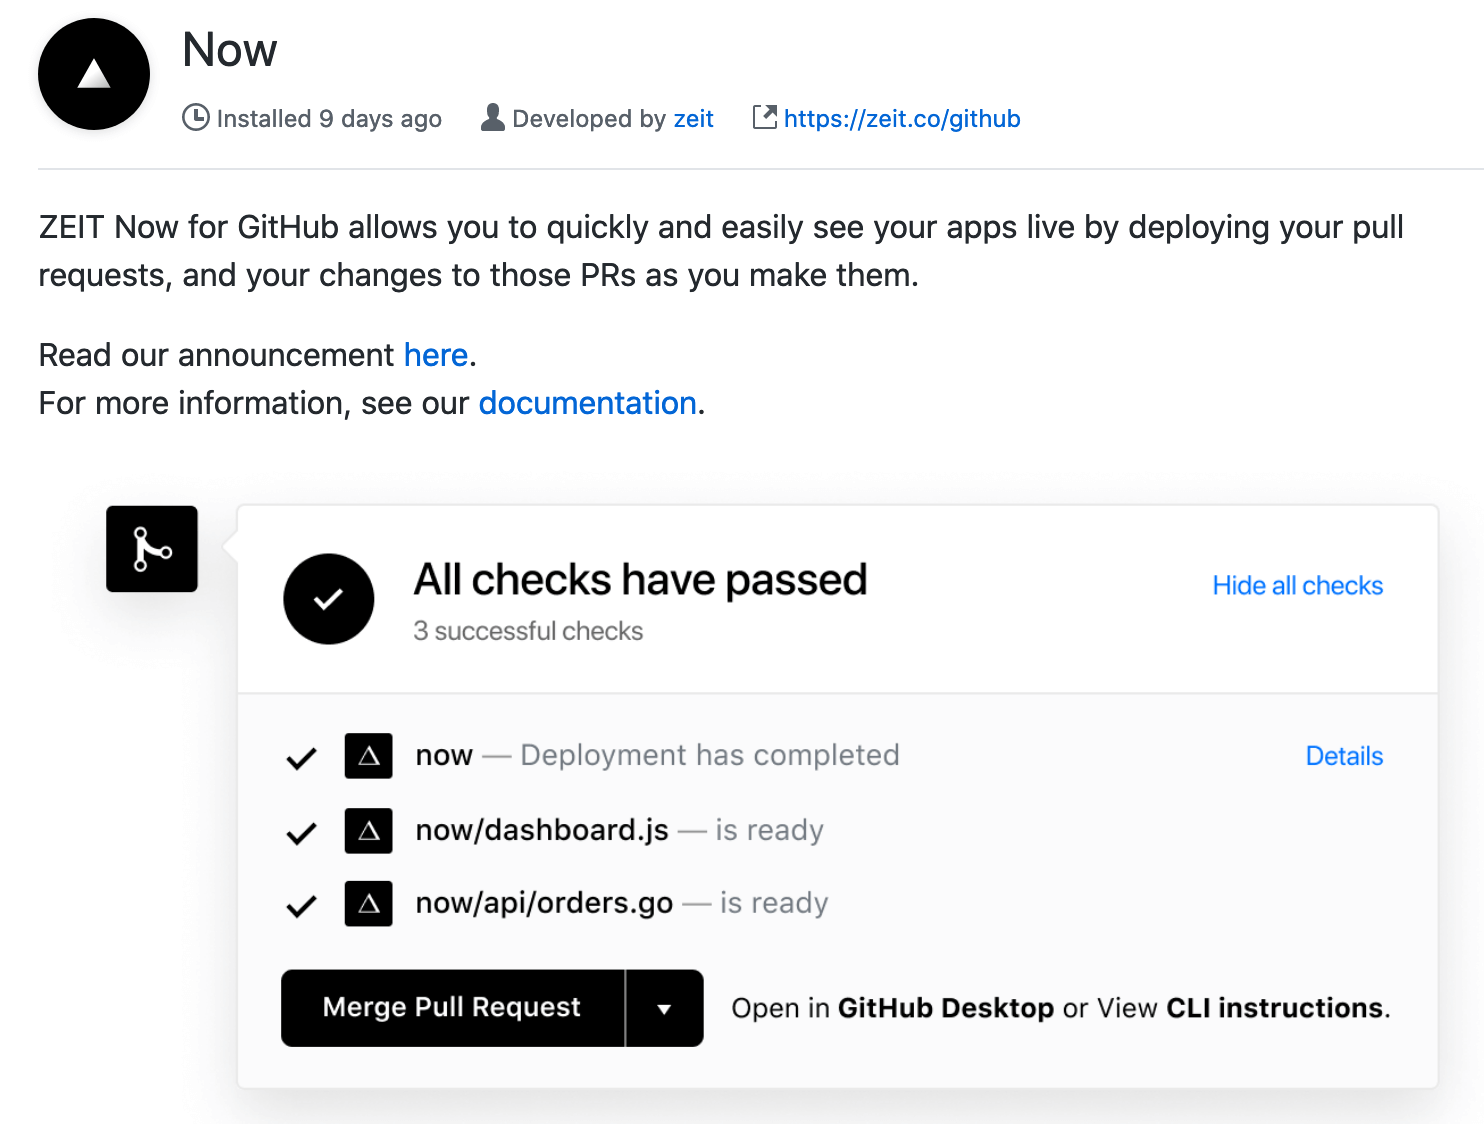Click the checkmark next to now/api/orders.go row
This screenshot has height=1124, width=1484.
301,906
